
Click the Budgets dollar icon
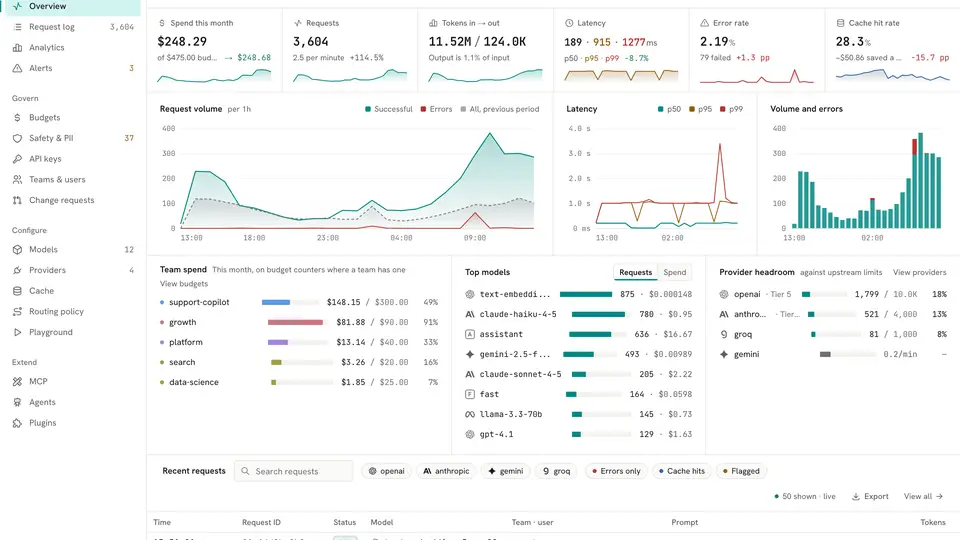17,118
